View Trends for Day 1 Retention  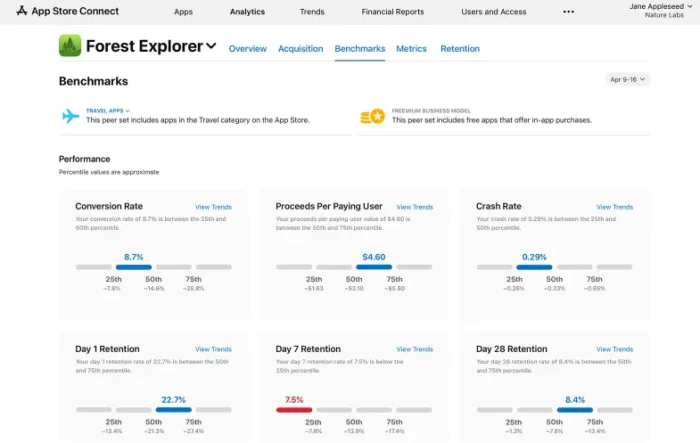[213, 349]
